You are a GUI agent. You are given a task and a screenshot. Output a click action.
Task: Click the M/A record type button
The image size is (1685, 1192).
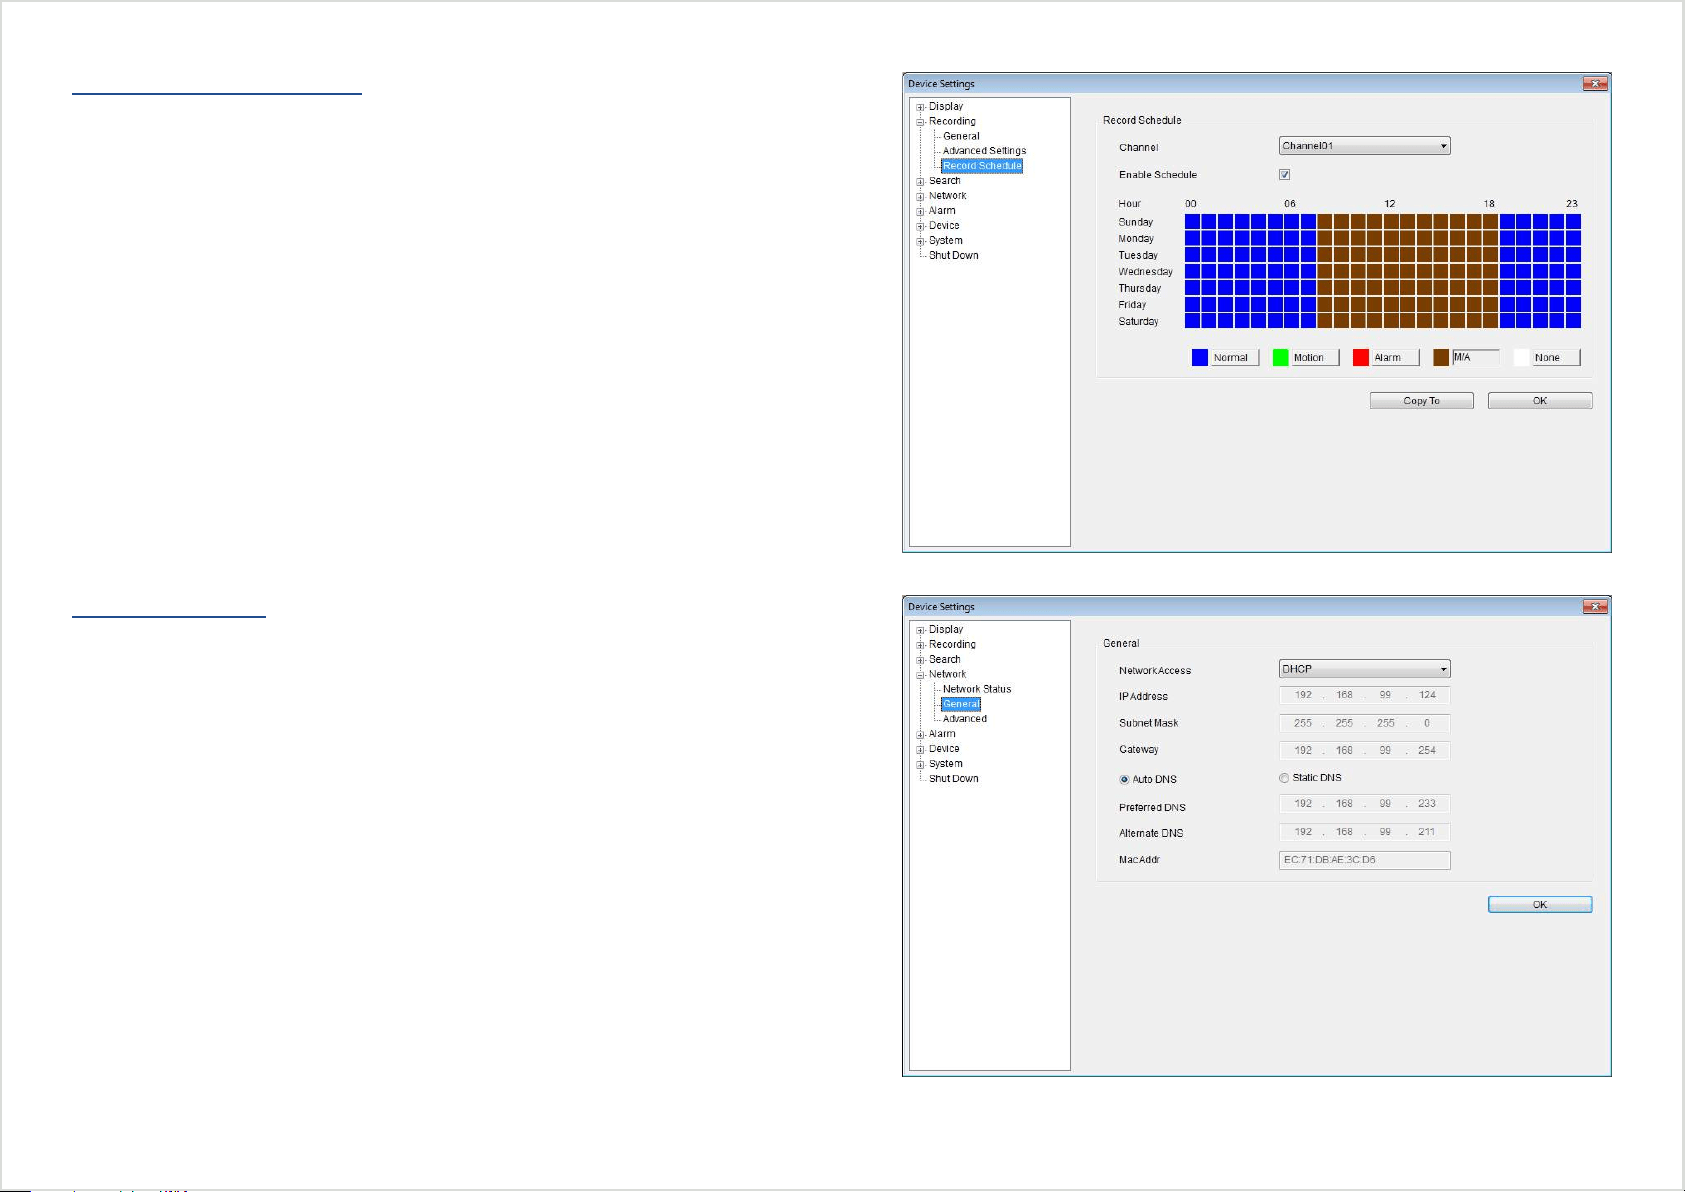pyautogui.click(x=1476, y=358)
